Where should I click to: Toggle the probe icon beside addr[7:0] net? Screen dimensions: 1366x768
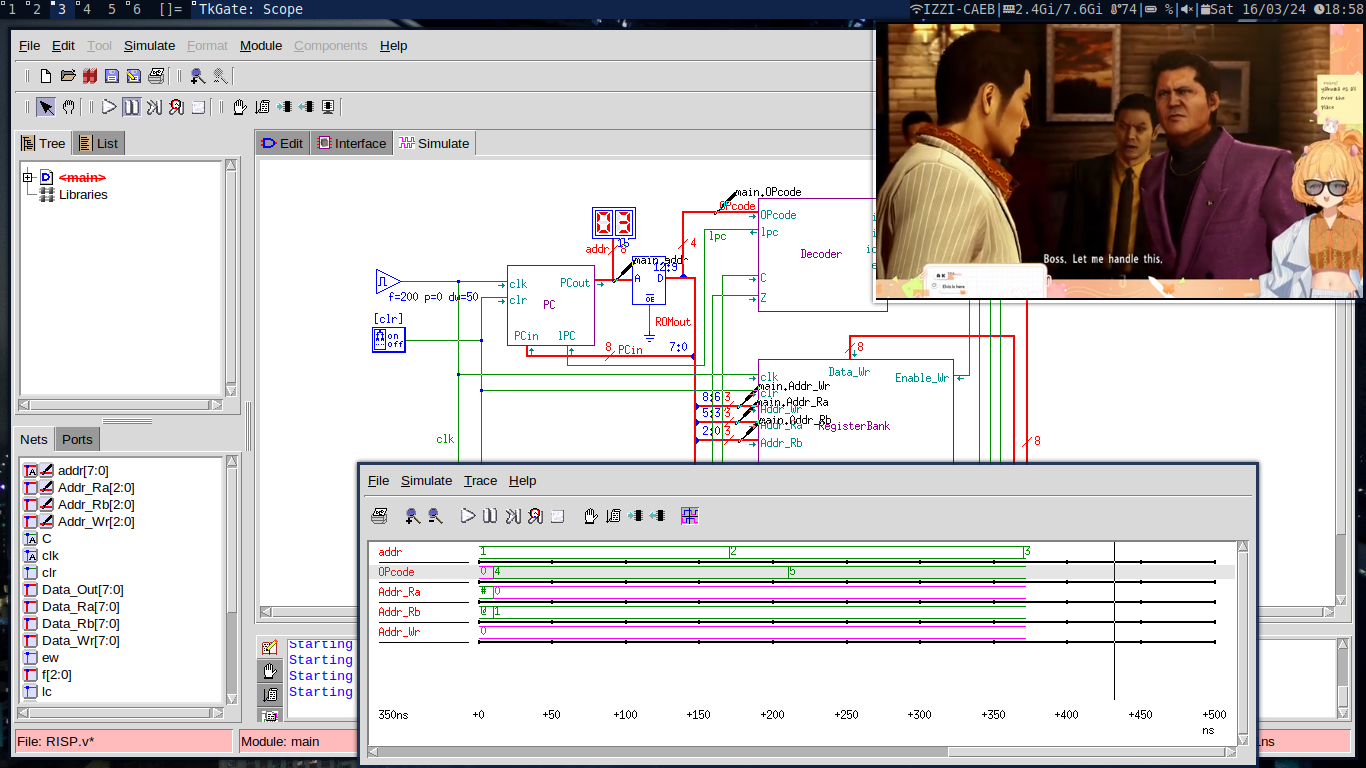pos(47,471)
